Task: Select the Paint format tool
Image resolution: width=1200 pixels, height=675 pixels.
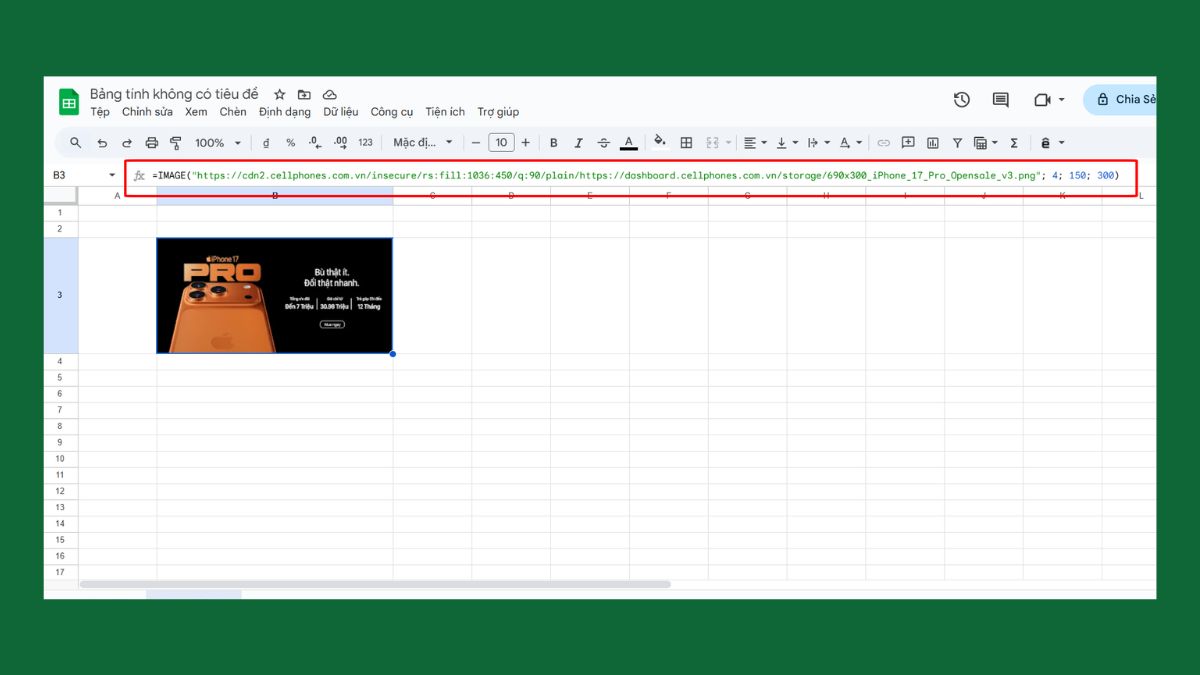Action: tap(175, 142)
